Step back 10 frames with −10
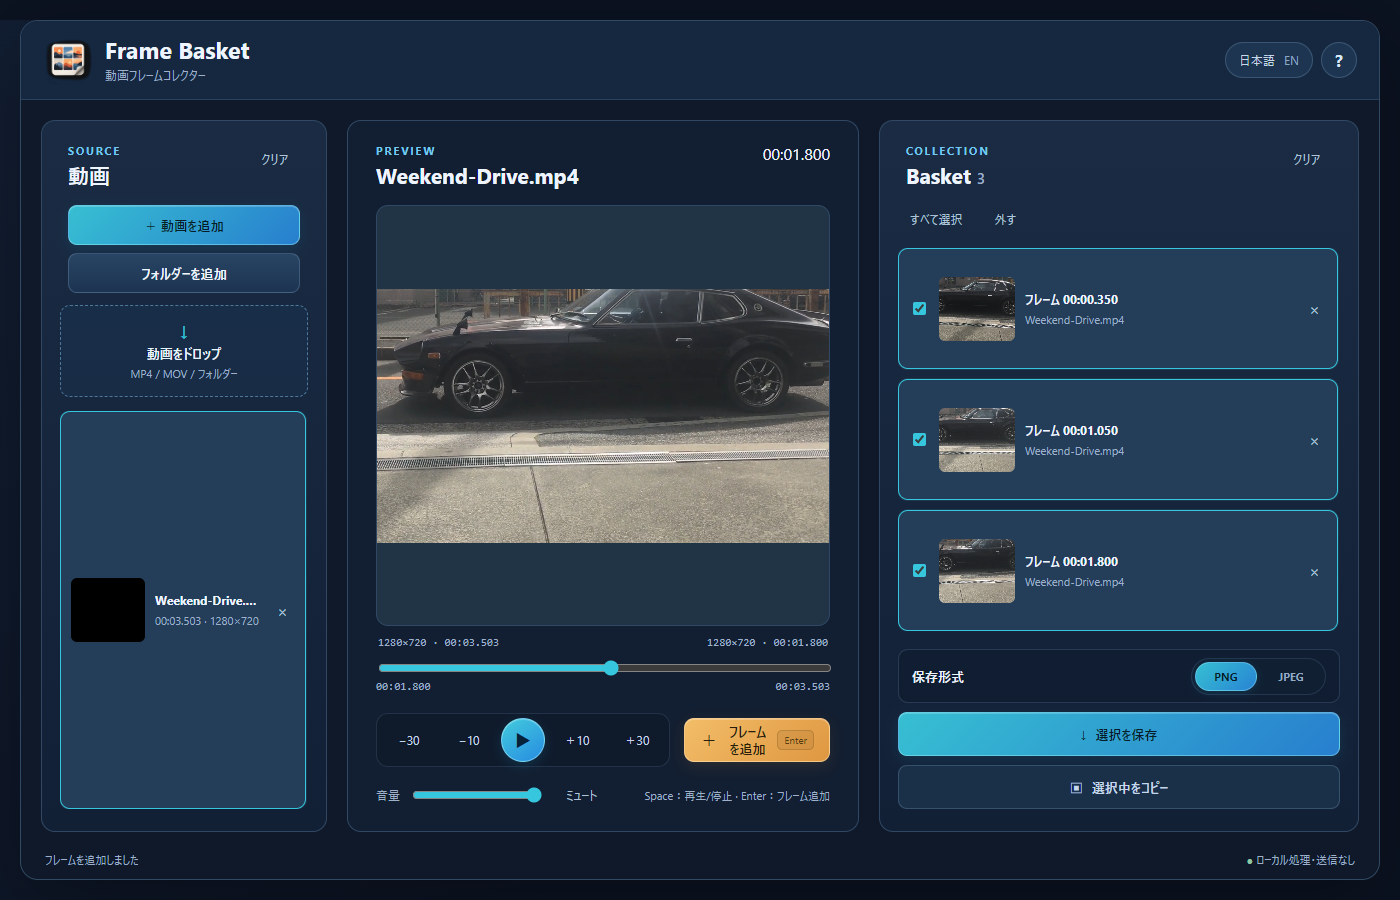The image size is (1400, 900). (x=469, y=741)
